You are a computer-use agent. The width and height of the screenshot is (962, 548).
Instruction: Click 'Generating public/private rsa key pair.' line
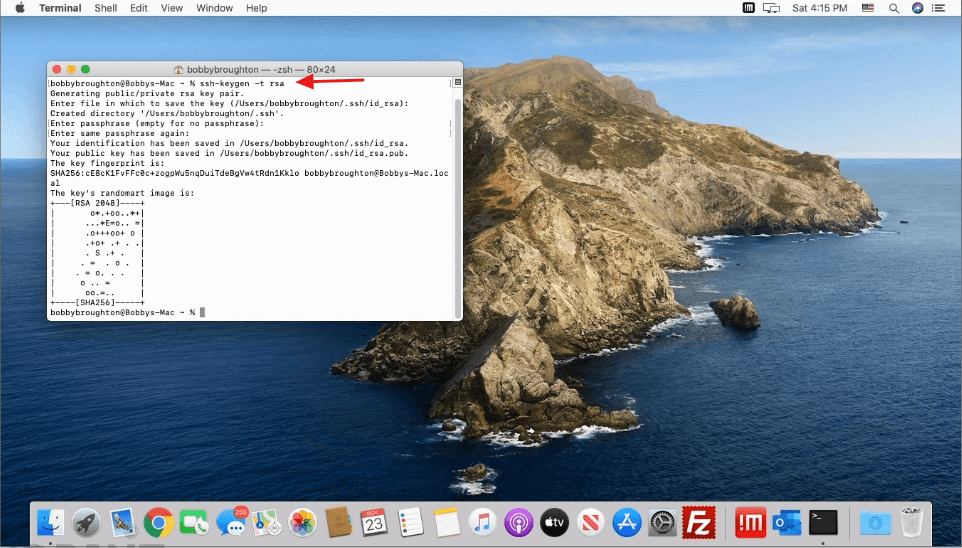point(147,93)
